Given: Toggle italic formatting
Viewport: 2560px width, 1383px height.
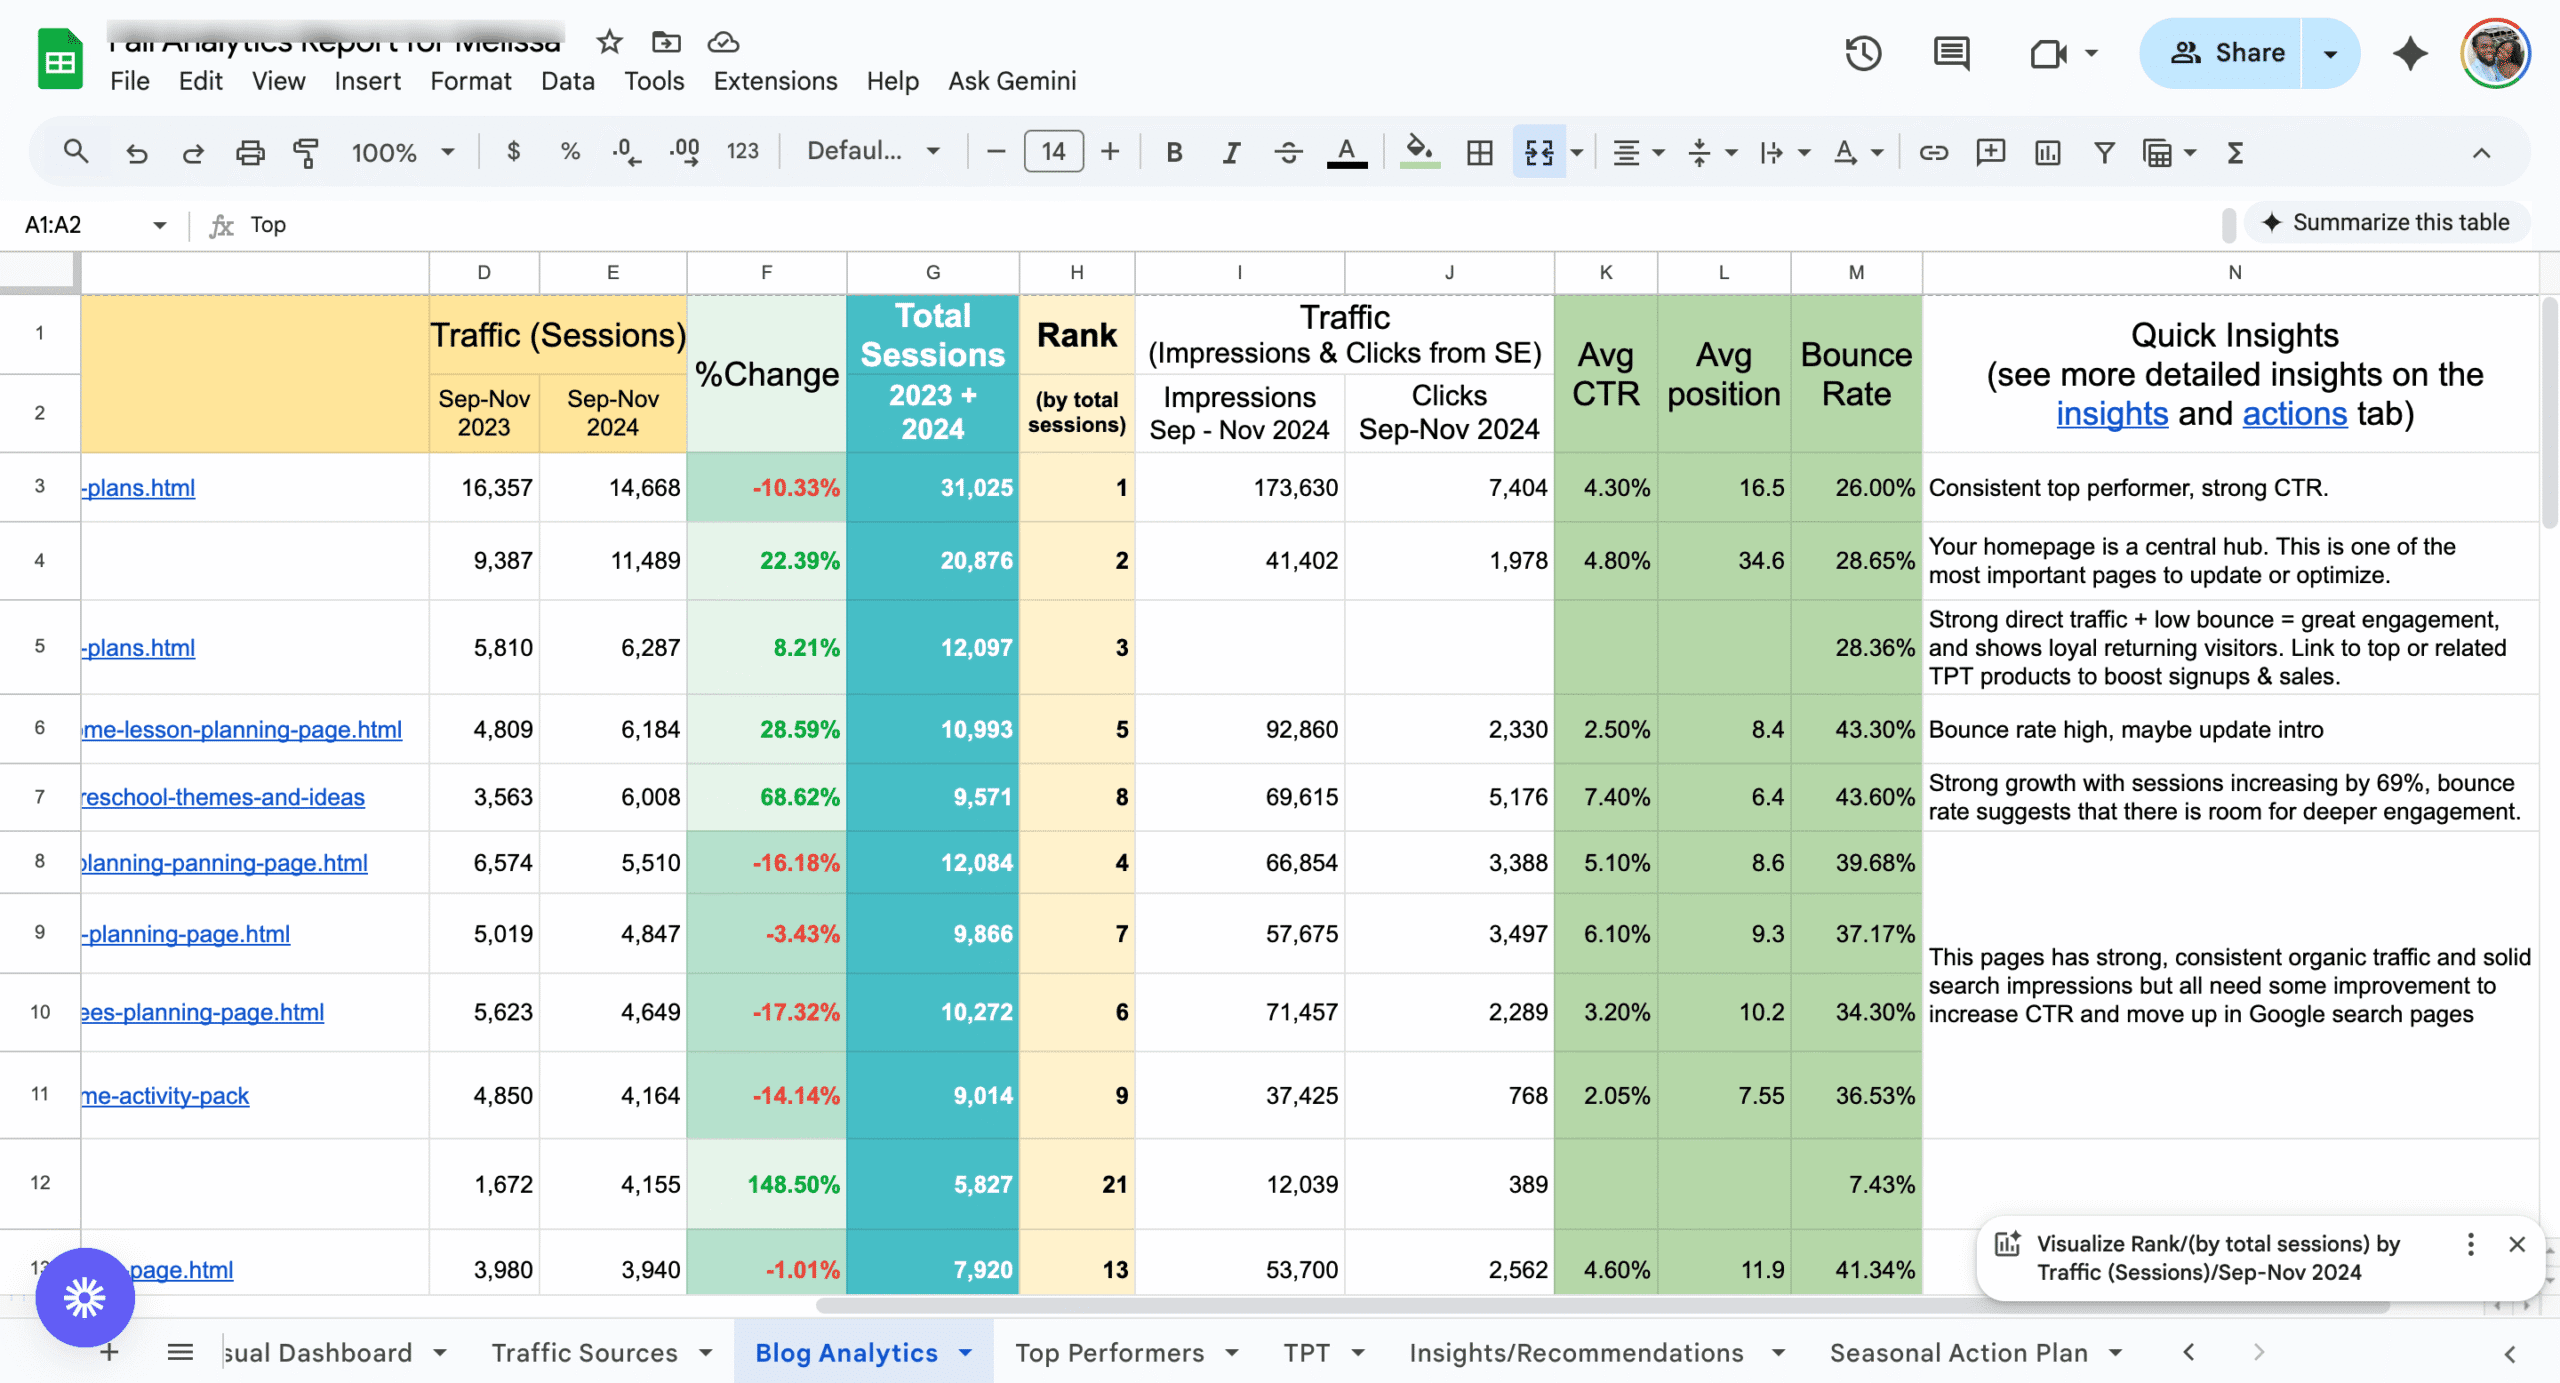Looking at the screenshot, I should [x=1231, y=152].
